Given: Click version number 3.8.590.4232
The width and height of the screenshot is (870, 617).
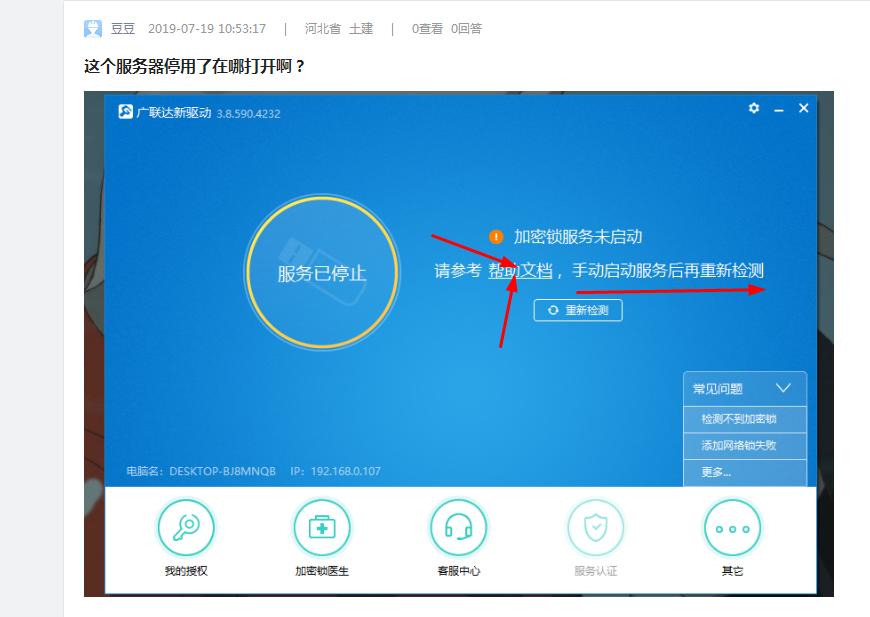Looking at the screenshot, I should (248, 114).
